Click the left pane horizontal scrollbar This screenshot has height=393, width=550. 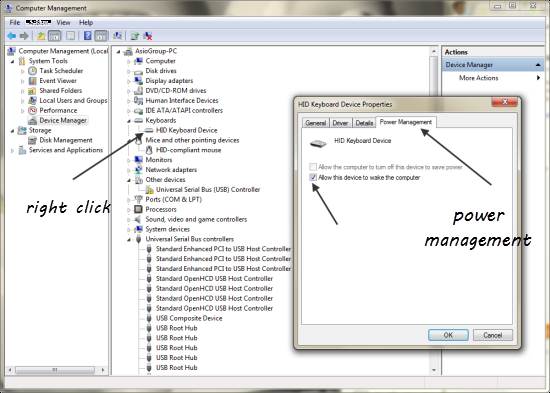click(55, 370)
